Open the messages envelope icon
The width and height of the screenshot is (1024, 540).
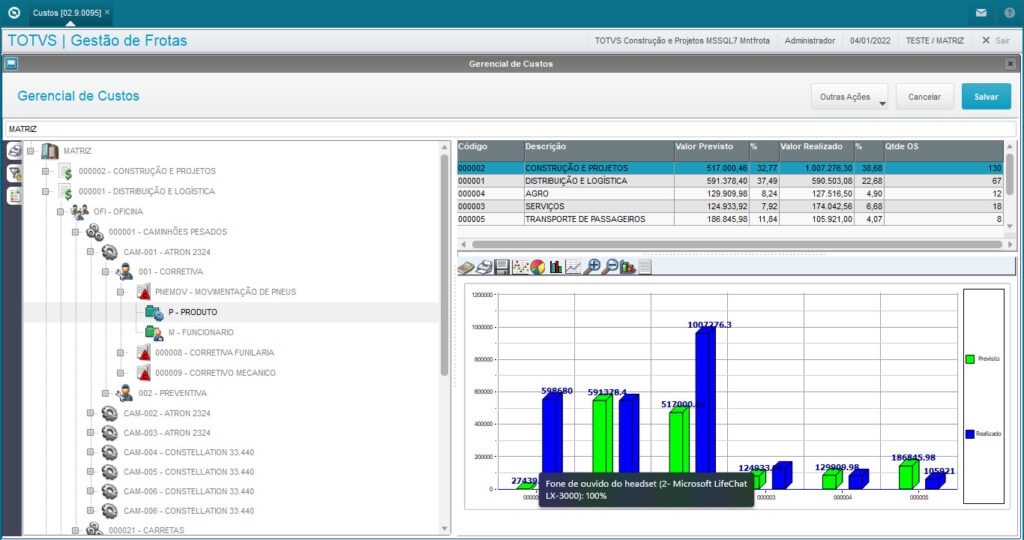click(x=981, y=12)
